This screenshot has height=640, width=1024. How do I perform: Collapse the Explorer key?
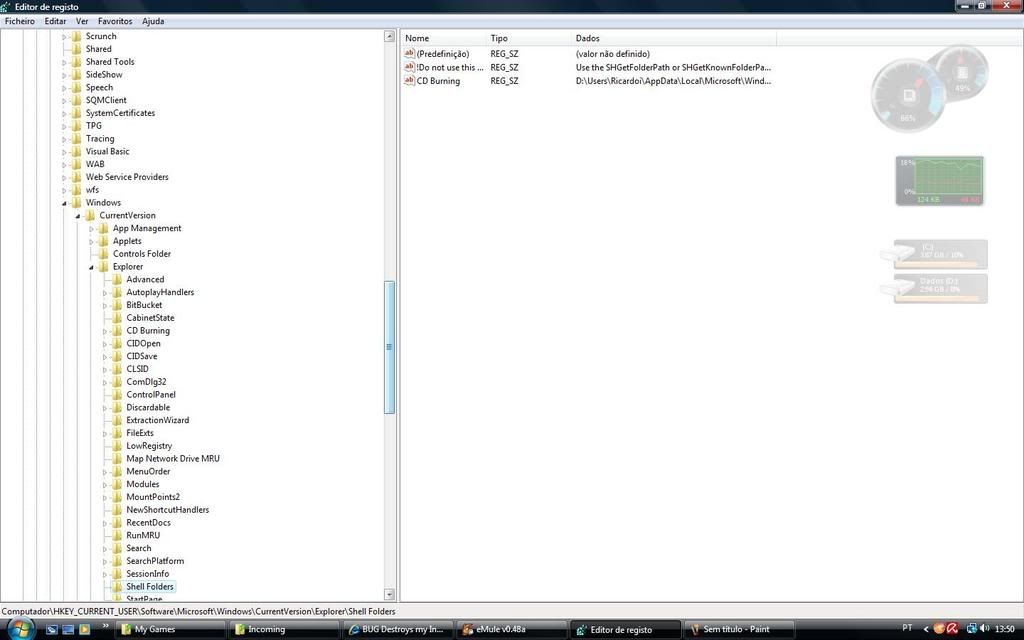[x=91, y=267]
